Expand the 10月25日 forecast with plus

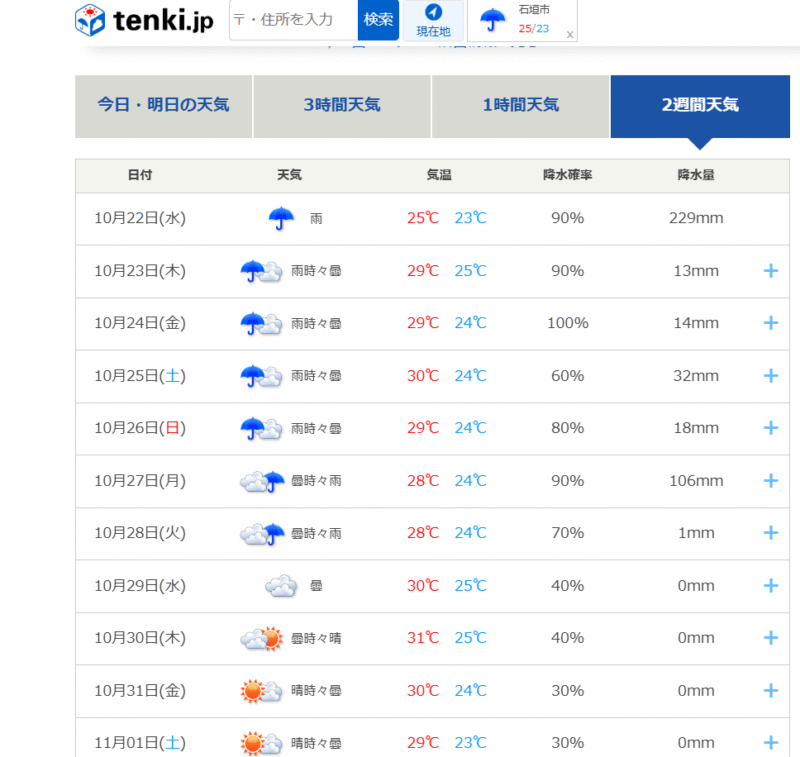click(x=770, y=376)
